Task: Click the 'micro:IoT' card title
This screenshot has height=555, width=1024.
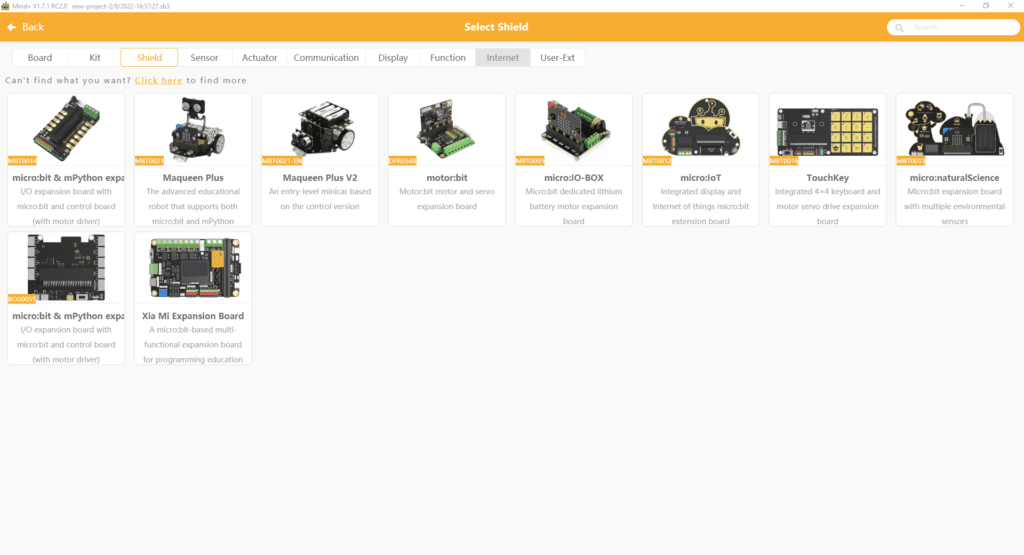Action: tap(701, 178)
